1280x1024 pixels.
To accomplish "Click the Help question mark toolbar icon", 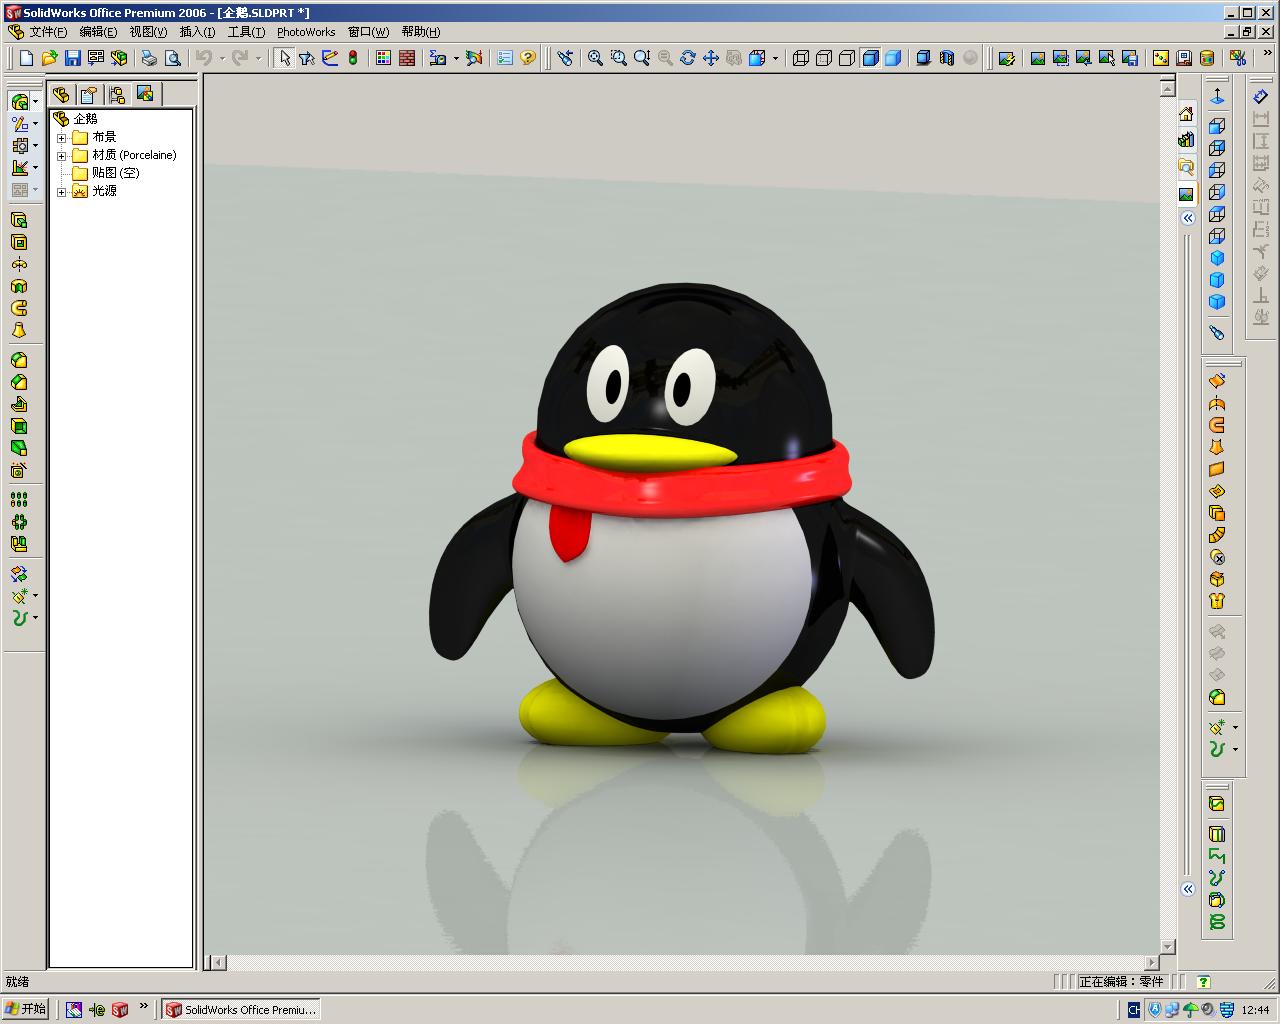I will pos(528,58).
